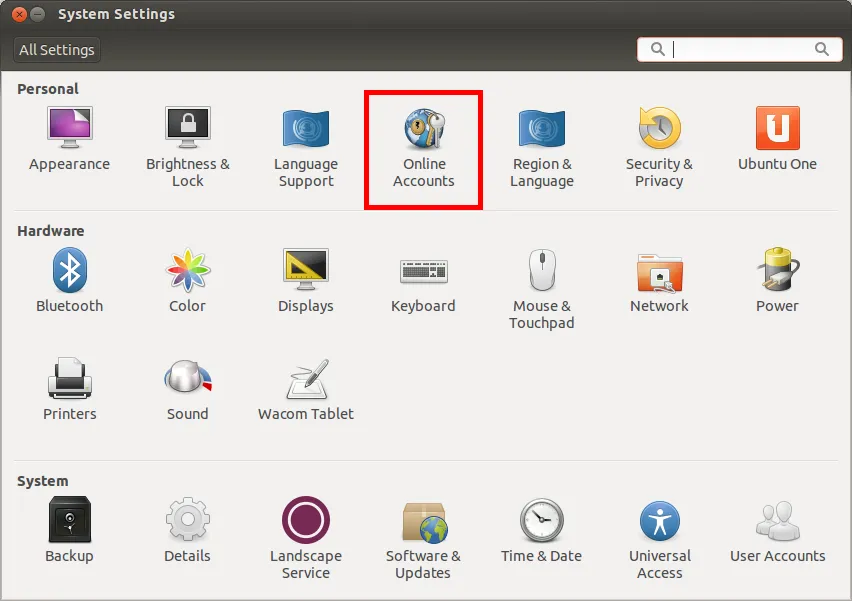Open Printers settings
852x601 pixels.
tap(70, 389)
